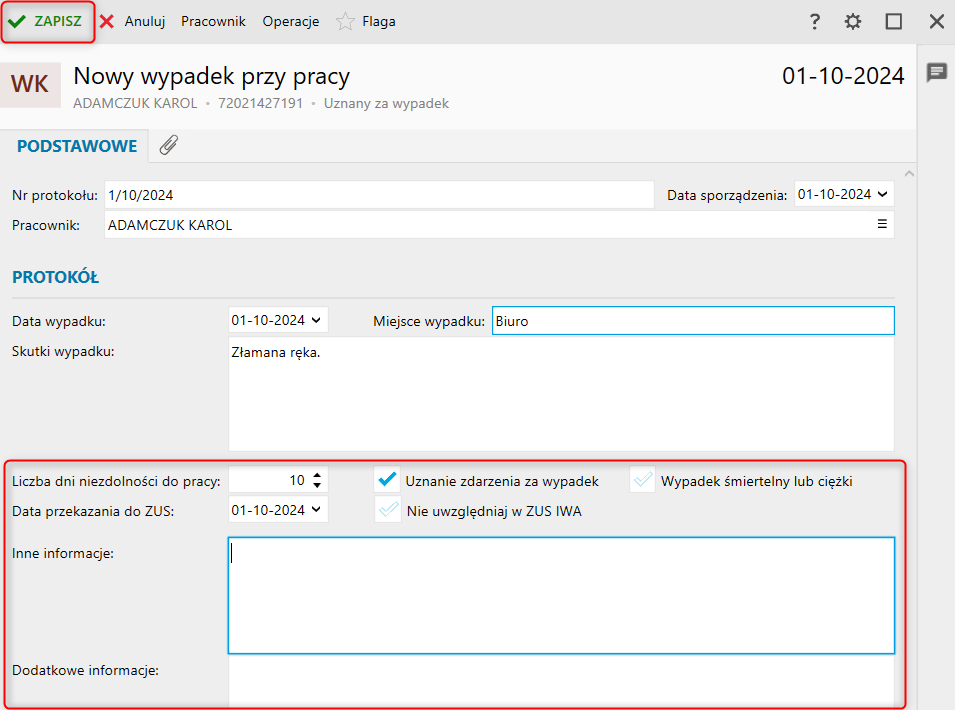This screenshot has height=710, width=955.
Task: Click the WK initials avatar
Action: pos(30,84)
